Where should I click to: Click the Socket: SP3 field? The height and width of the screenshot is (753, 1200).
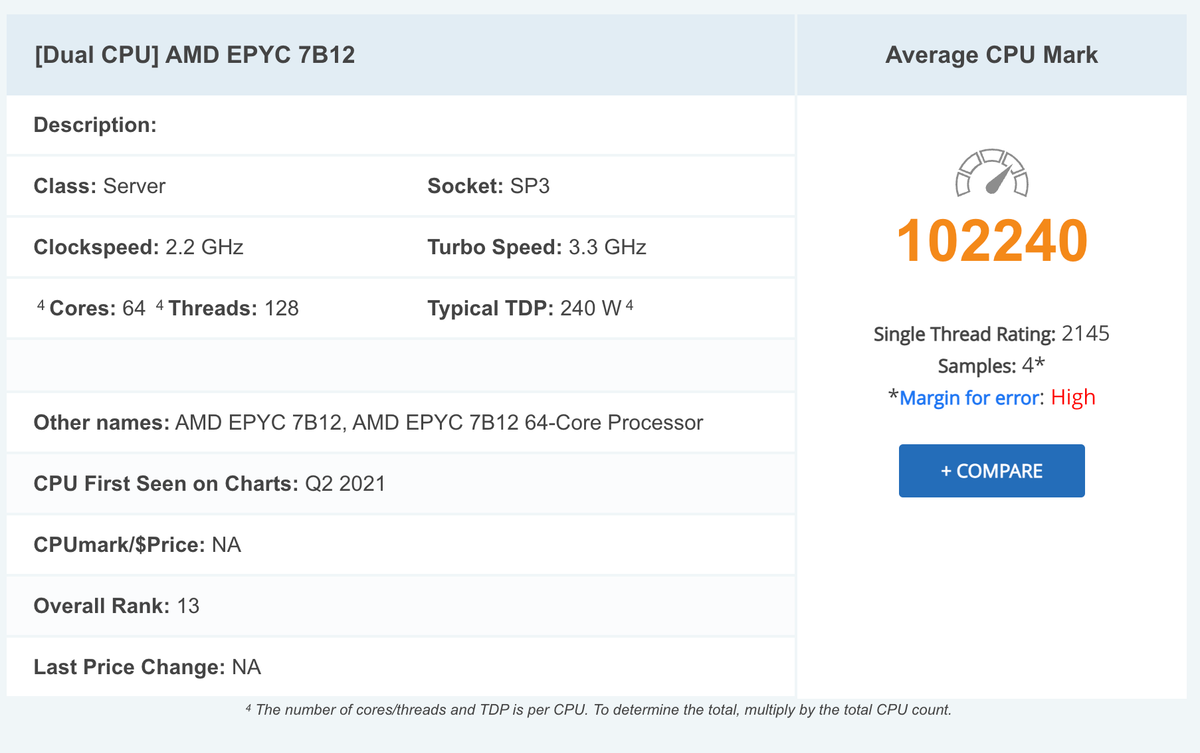click(488, 186)
